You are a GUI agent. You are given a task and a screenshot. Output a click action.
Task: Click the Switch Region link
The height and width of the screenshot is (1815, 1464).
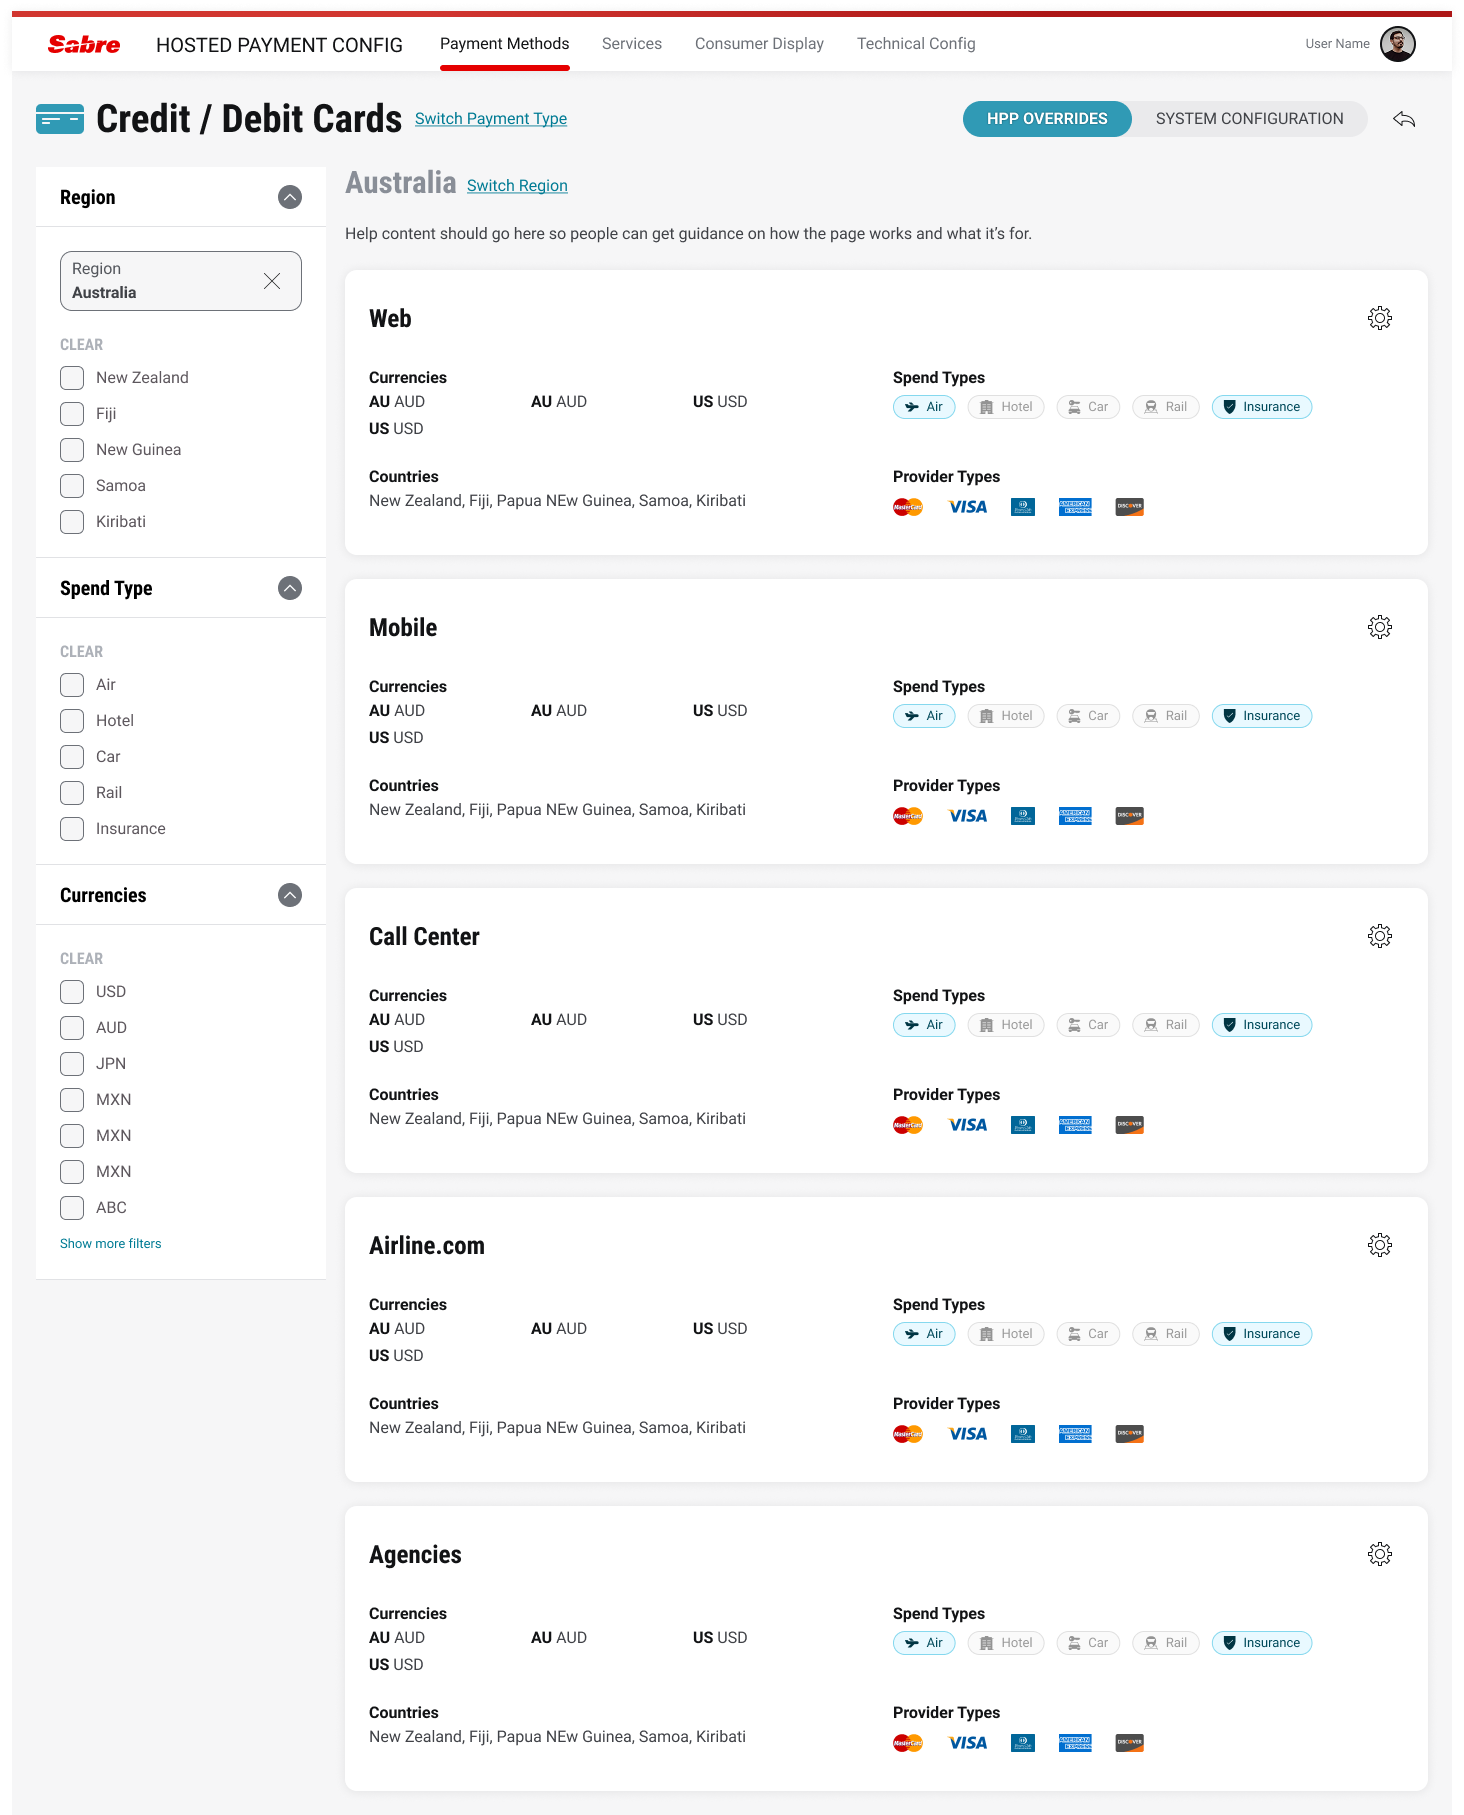click(x=517, y=186)
